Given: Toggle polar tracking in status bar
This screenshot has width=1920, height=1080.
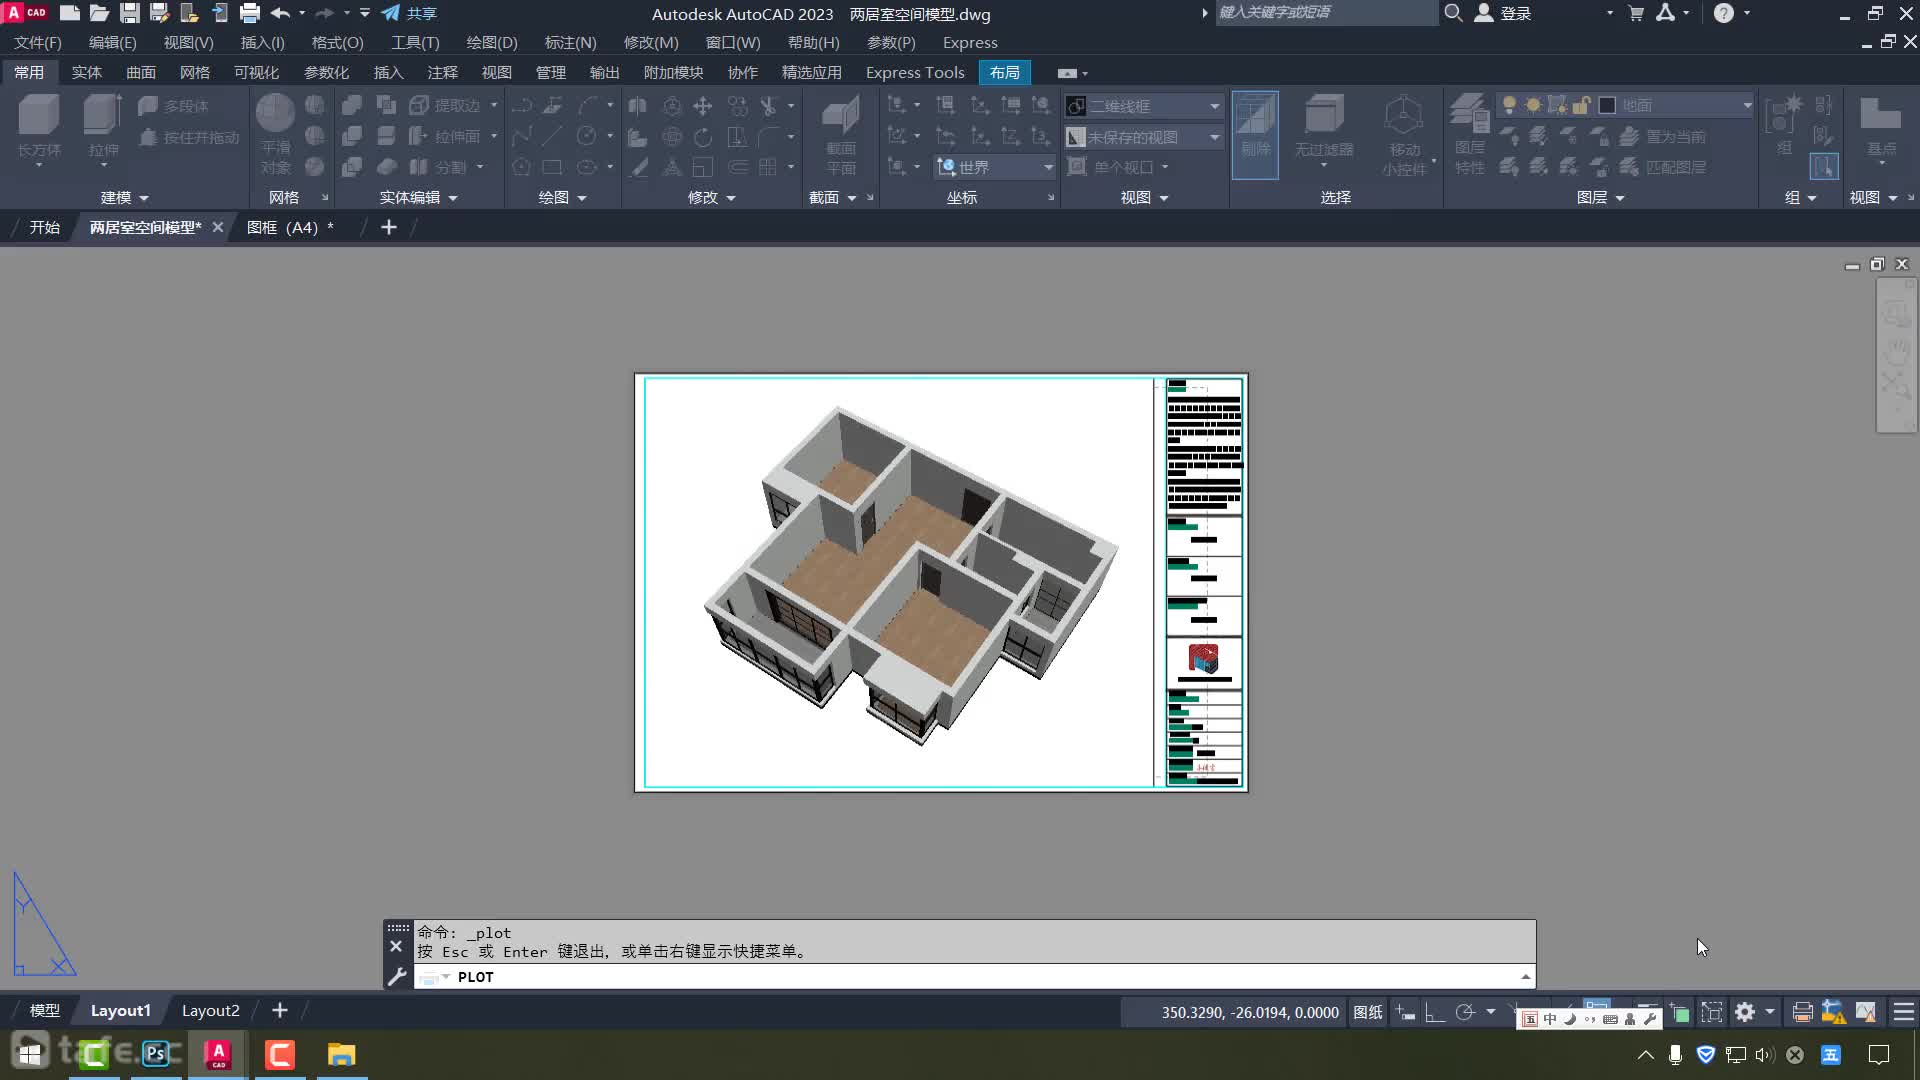Looking at the screenshot, I should click(1465, 1012).
